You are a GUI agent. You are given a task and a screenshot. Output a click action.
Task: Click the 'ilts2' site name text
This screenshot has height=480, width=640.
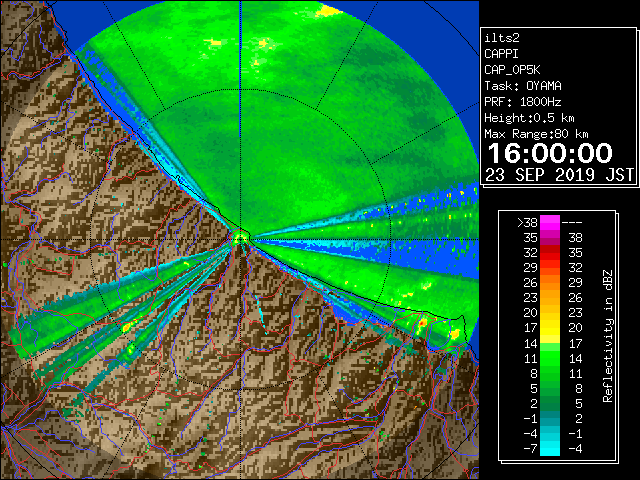502,38
